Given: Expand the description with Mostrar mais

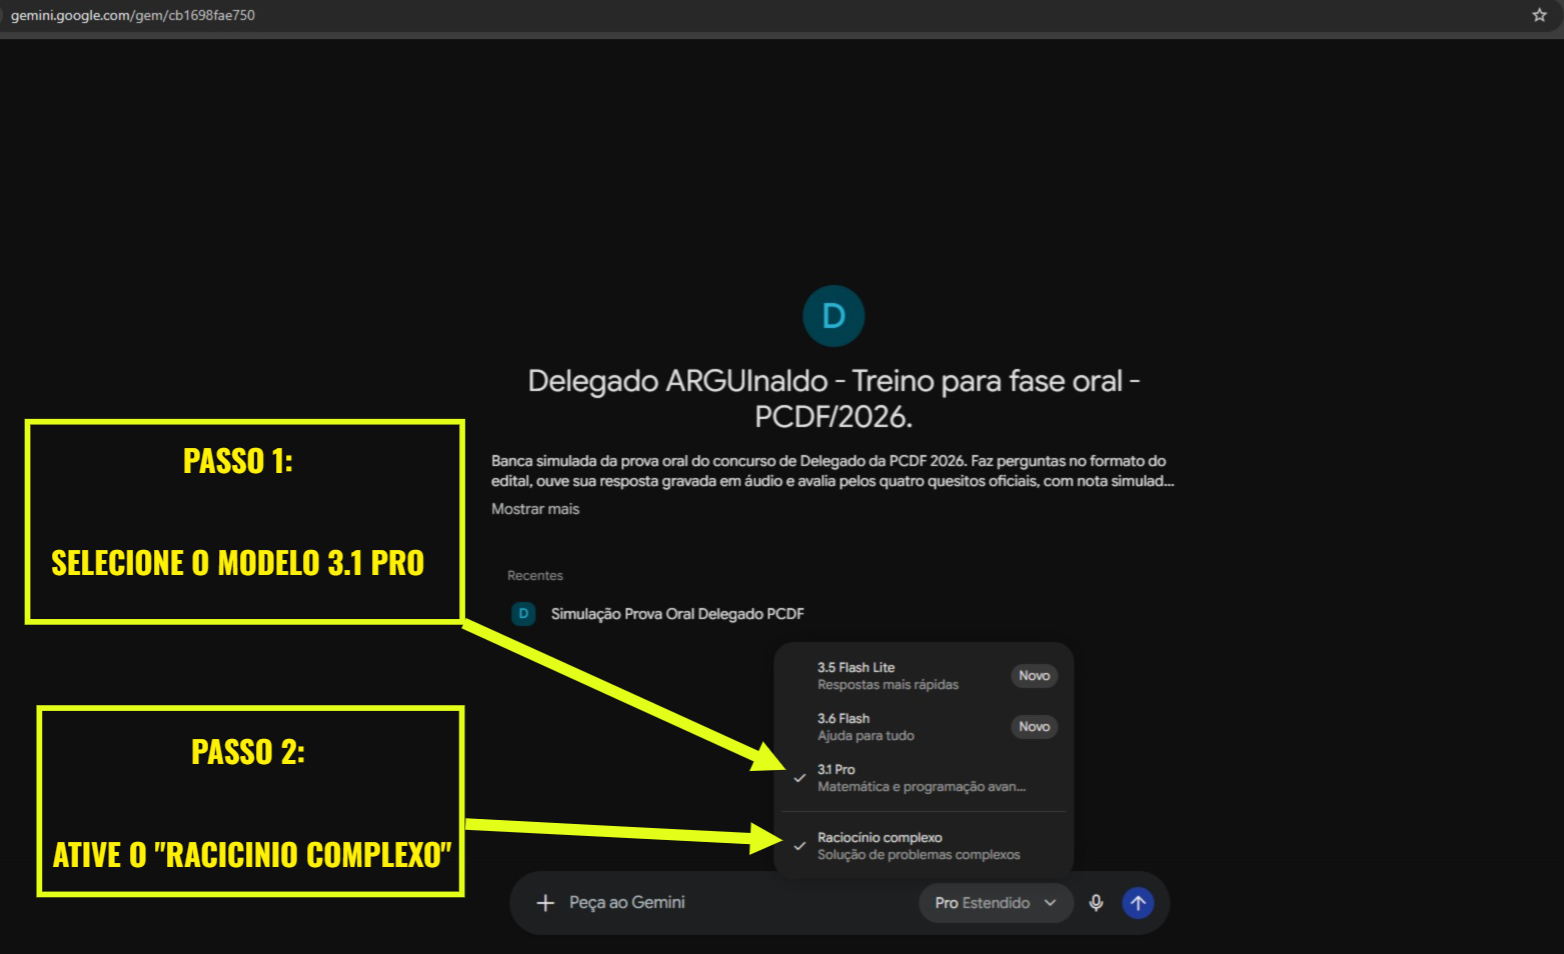Looking at the screenshot, I should tap(535, 509).
